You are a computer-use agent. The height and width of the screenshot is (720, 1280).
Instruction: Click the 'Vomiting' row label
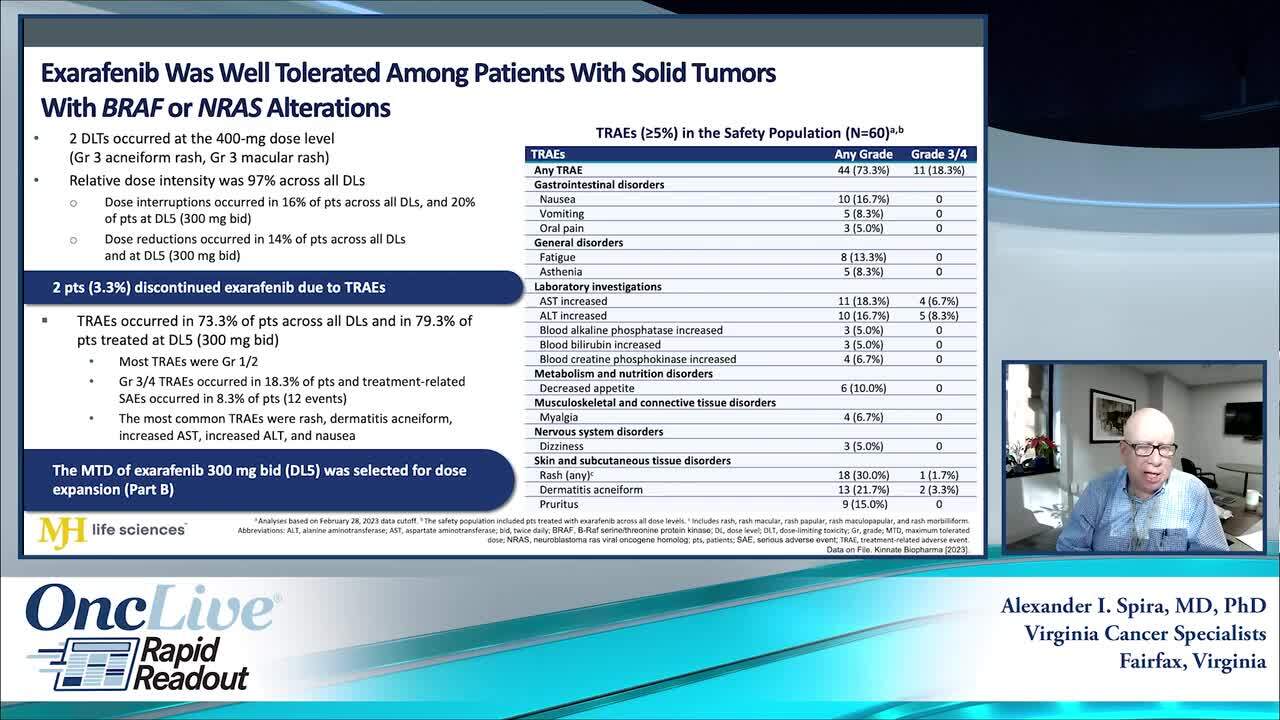[562, 214]
